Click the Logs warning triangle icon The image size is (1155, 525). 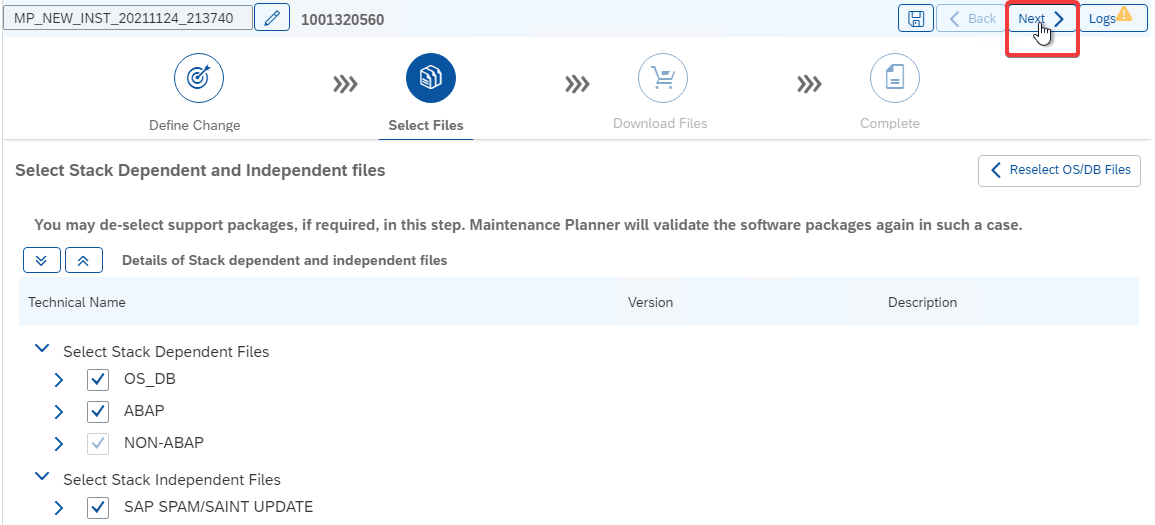pyautogui.click(x=1123, y=13)
